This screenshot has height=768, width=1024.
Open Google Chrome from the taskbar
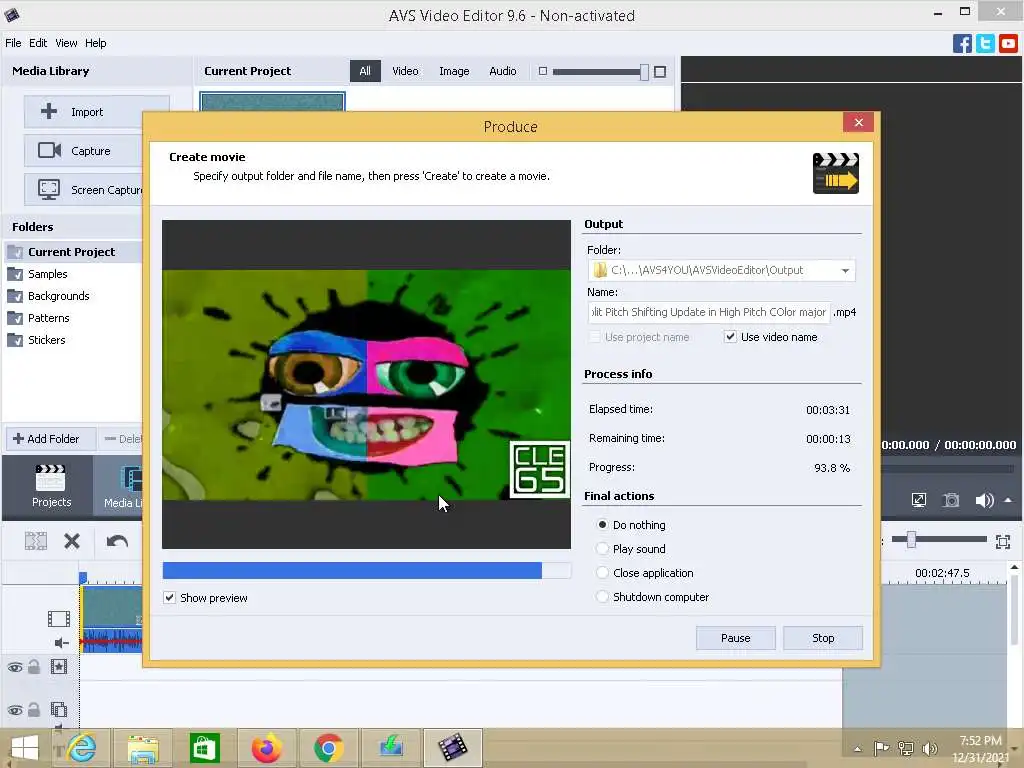click(328, 748)
